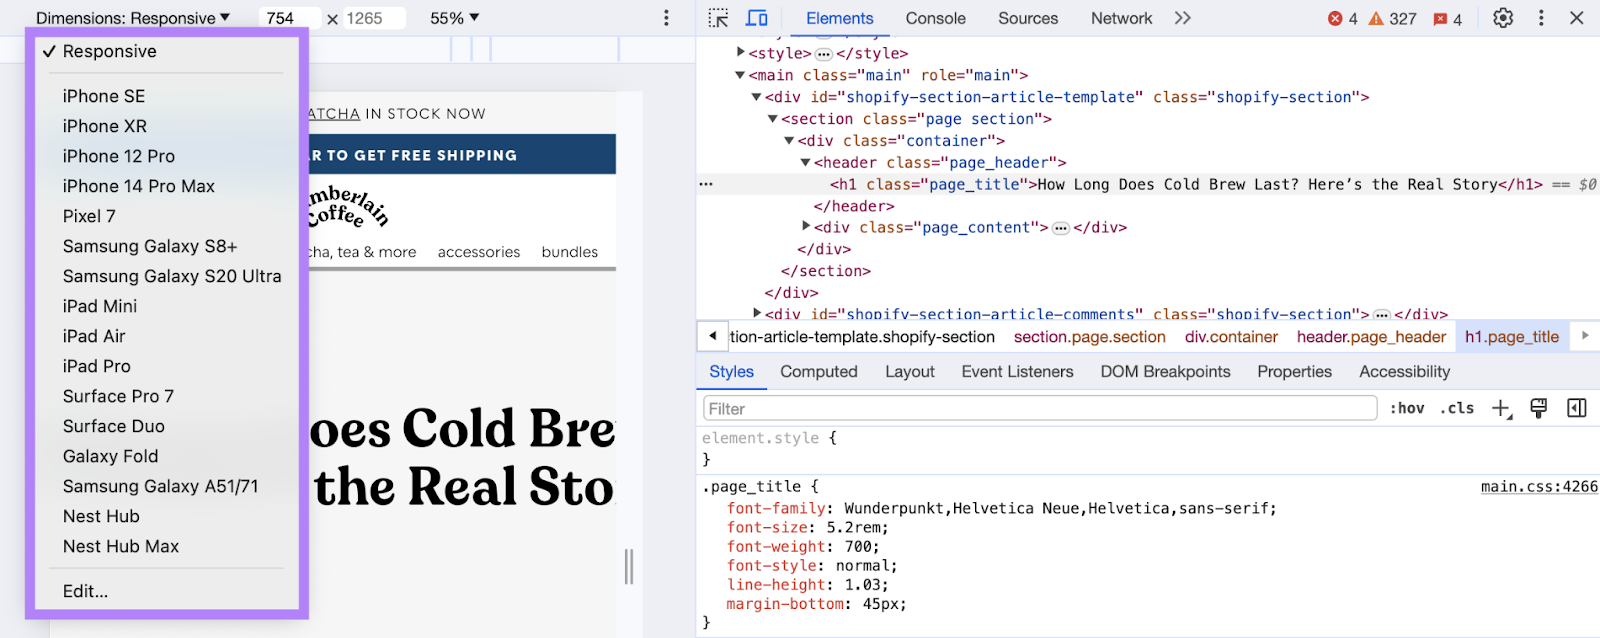Open the Styles pane tab

click(732, 371)
